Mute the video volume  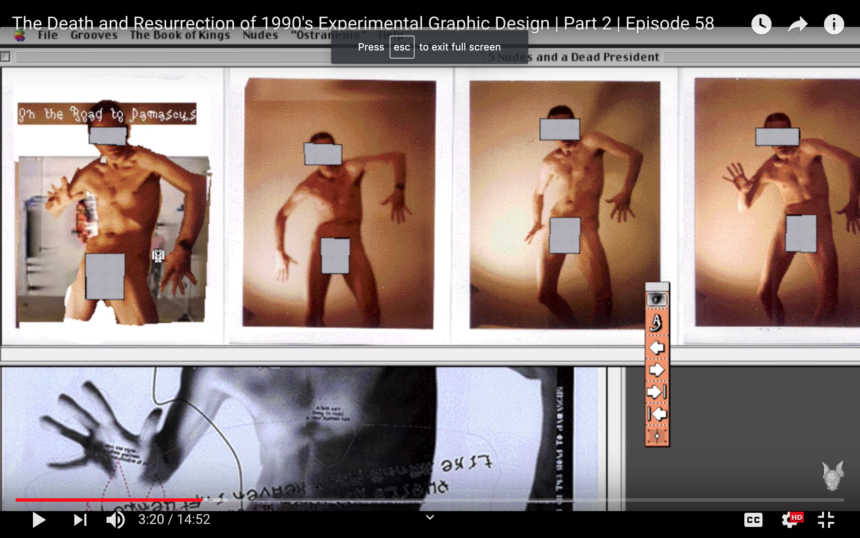(115, 520)
